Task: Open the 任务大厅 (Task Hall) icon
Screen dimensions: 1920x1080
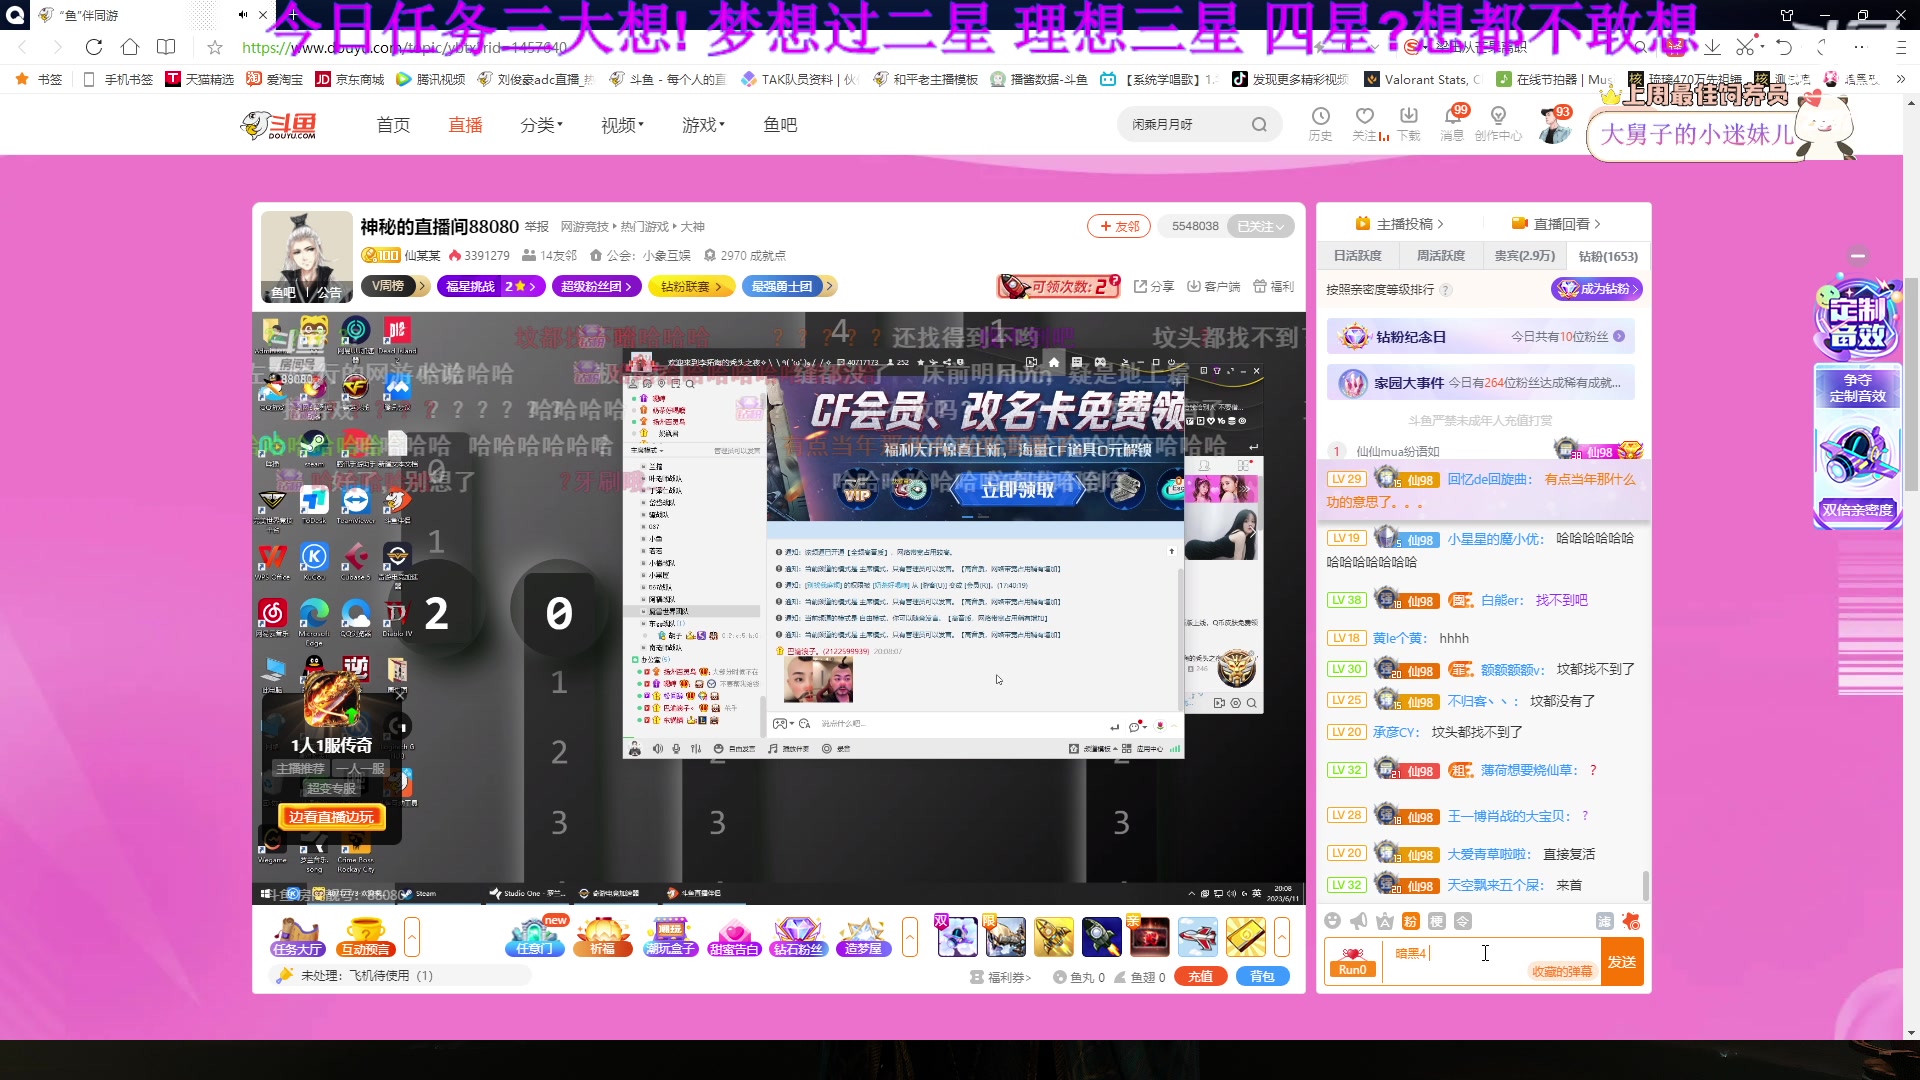Action: (297, 938)
